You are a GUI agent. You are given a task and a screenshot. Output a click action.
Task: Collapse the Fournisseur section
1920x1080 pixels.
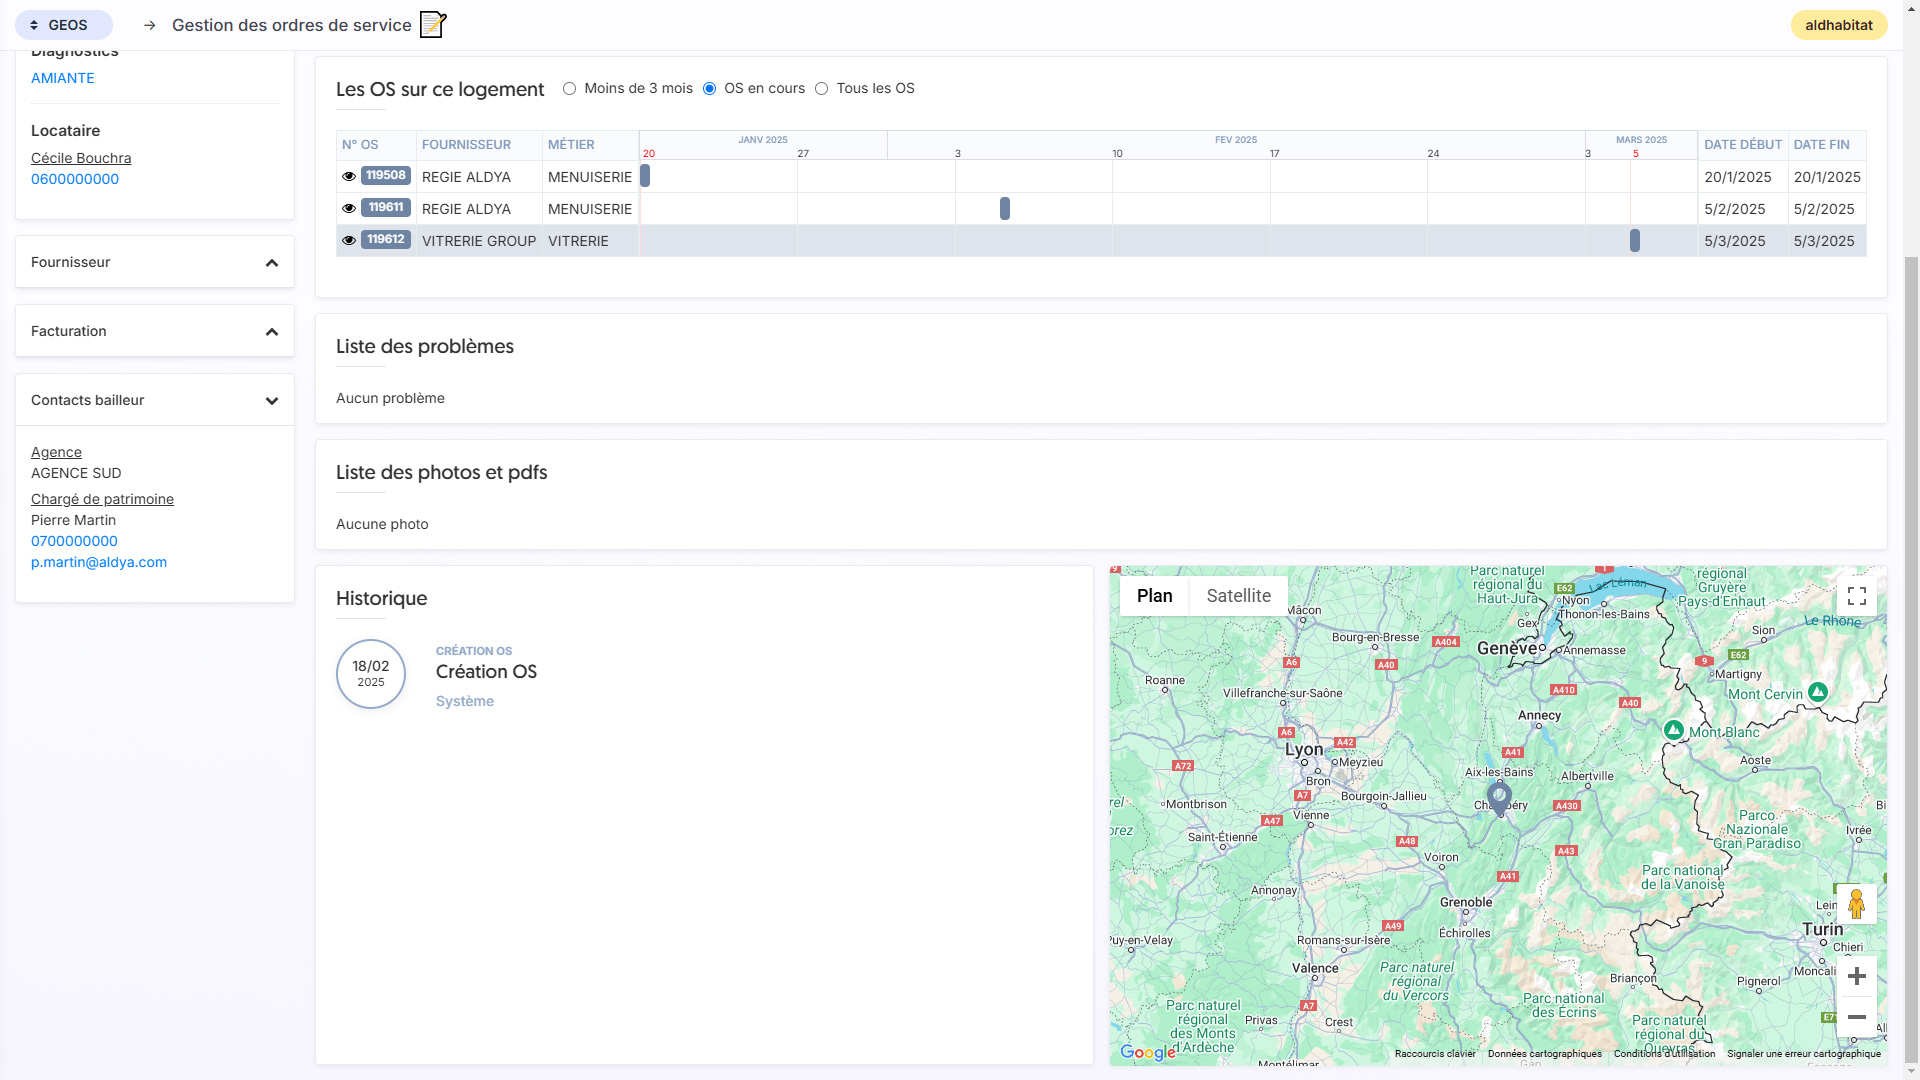click(271, 262)
